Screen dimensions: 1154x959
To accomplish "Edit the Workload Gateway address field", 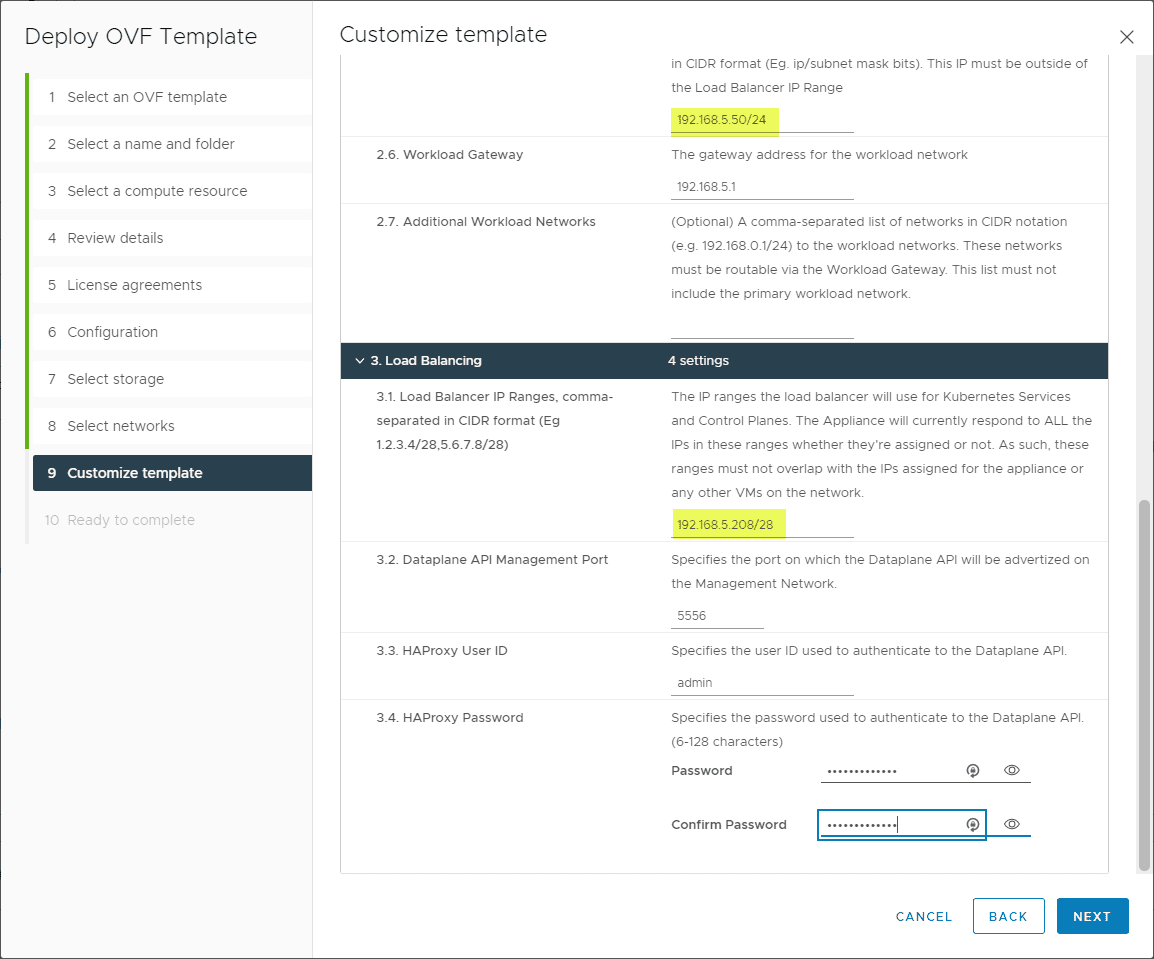I will [760, 186].
